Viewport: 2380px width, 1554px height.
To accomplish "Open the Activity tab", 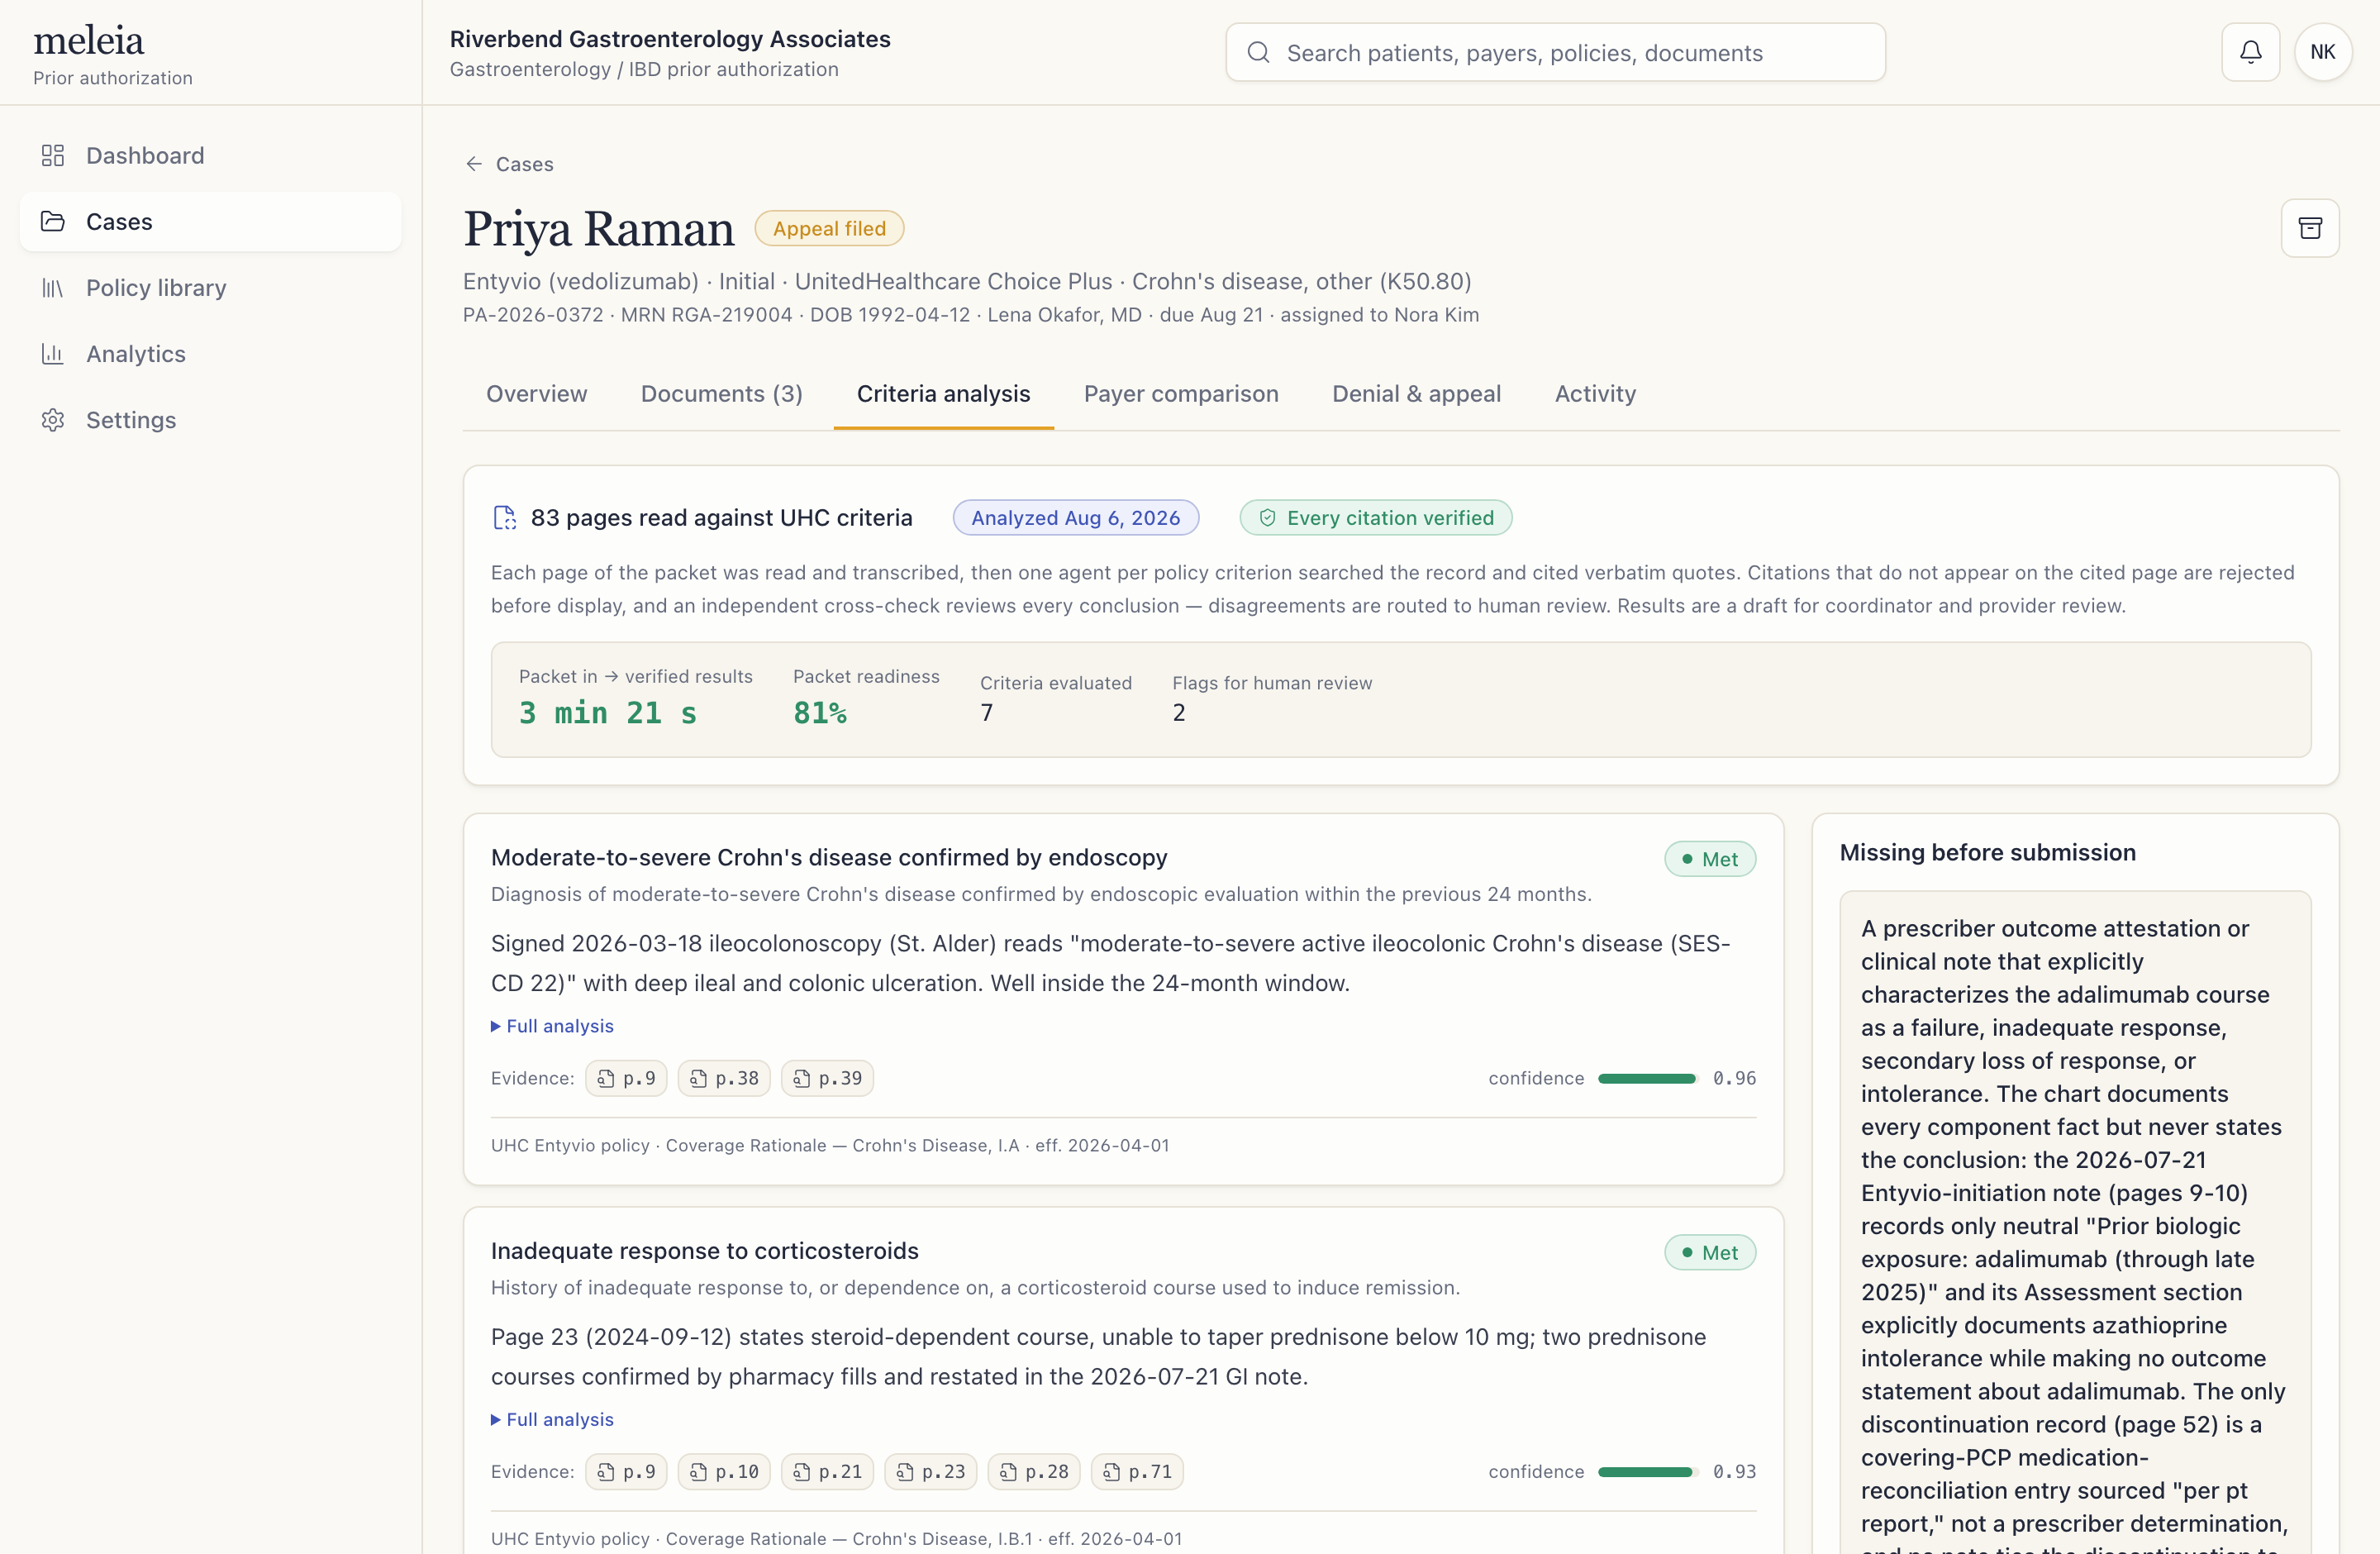I will point(1595,394).
